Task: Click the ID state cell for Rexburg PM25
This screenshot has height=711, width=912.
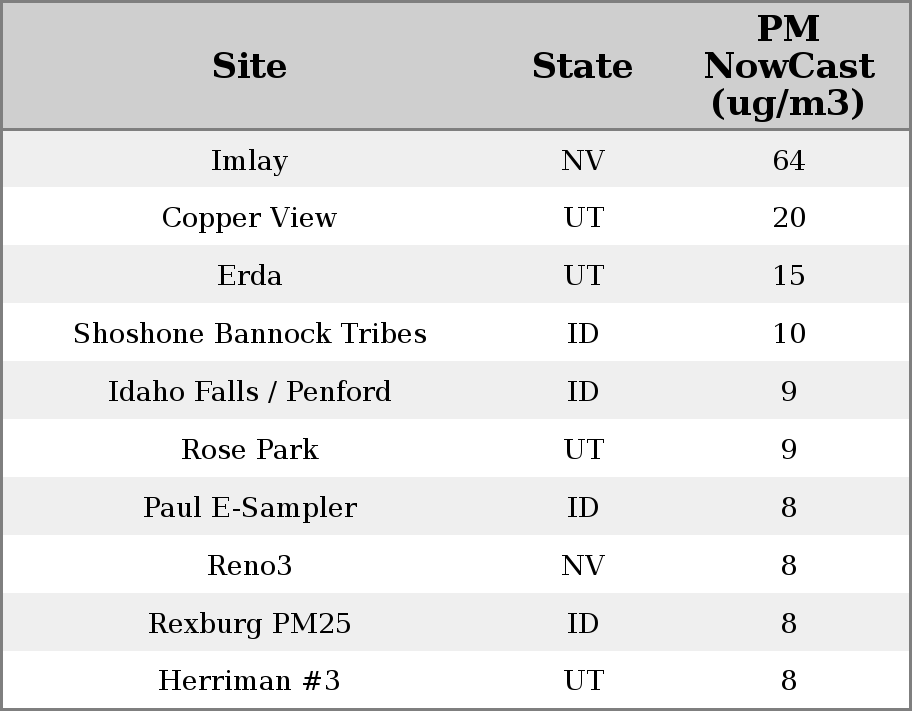Action: (x=582, y=624)
